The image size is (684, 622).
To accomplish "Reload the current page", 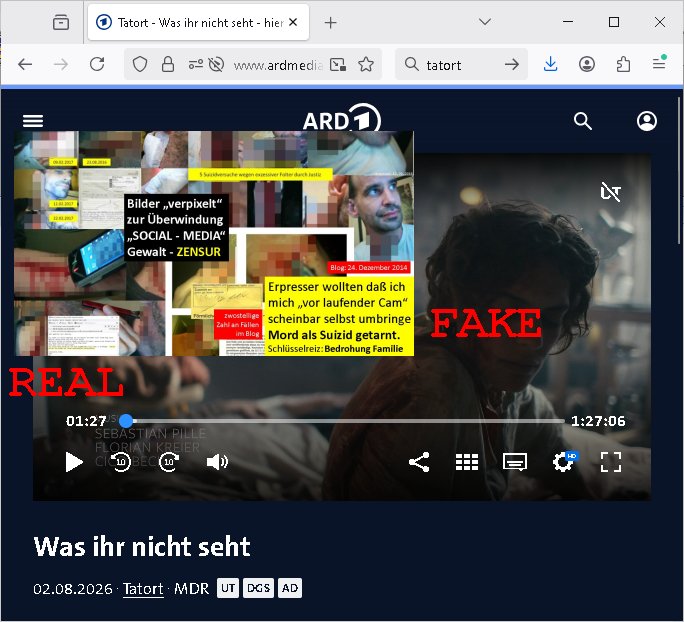I will (97, 65).
